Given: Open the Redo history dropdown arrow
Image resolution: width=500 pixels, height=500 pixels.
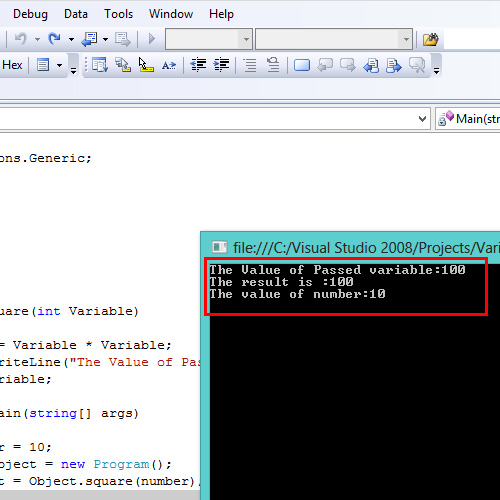Looking at the screenshot, I should point(71,39).
